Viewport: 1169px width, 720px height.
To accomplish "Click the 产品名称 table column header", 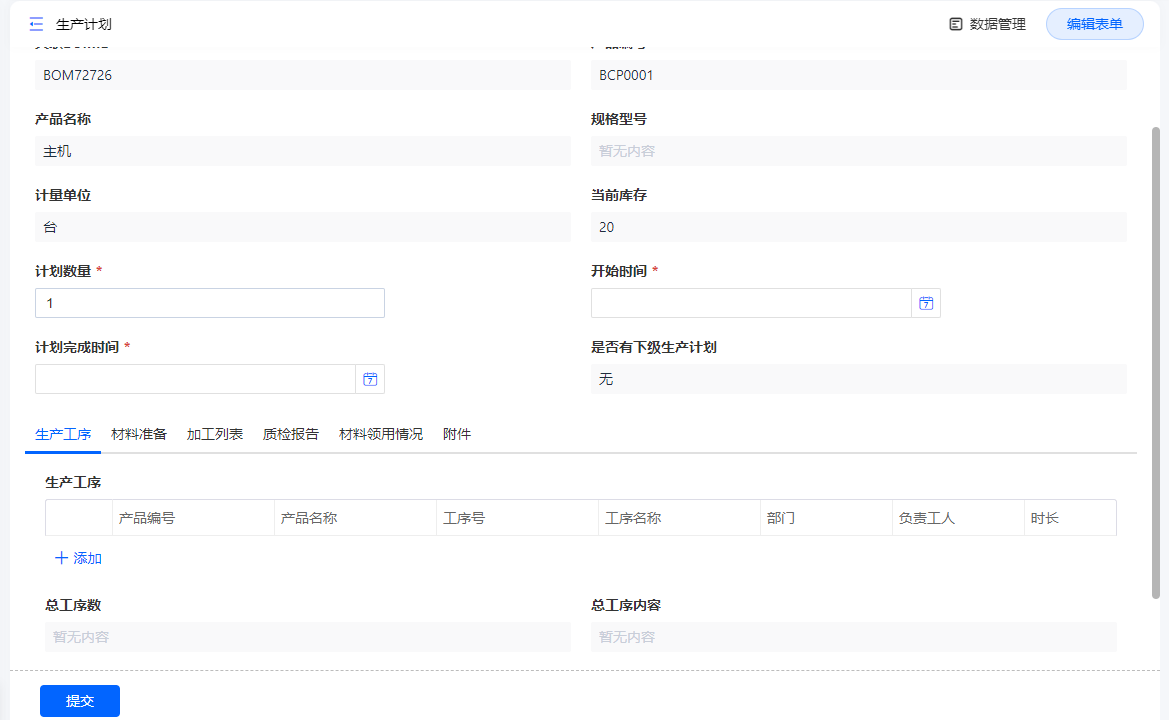I will tap(355, 518).
